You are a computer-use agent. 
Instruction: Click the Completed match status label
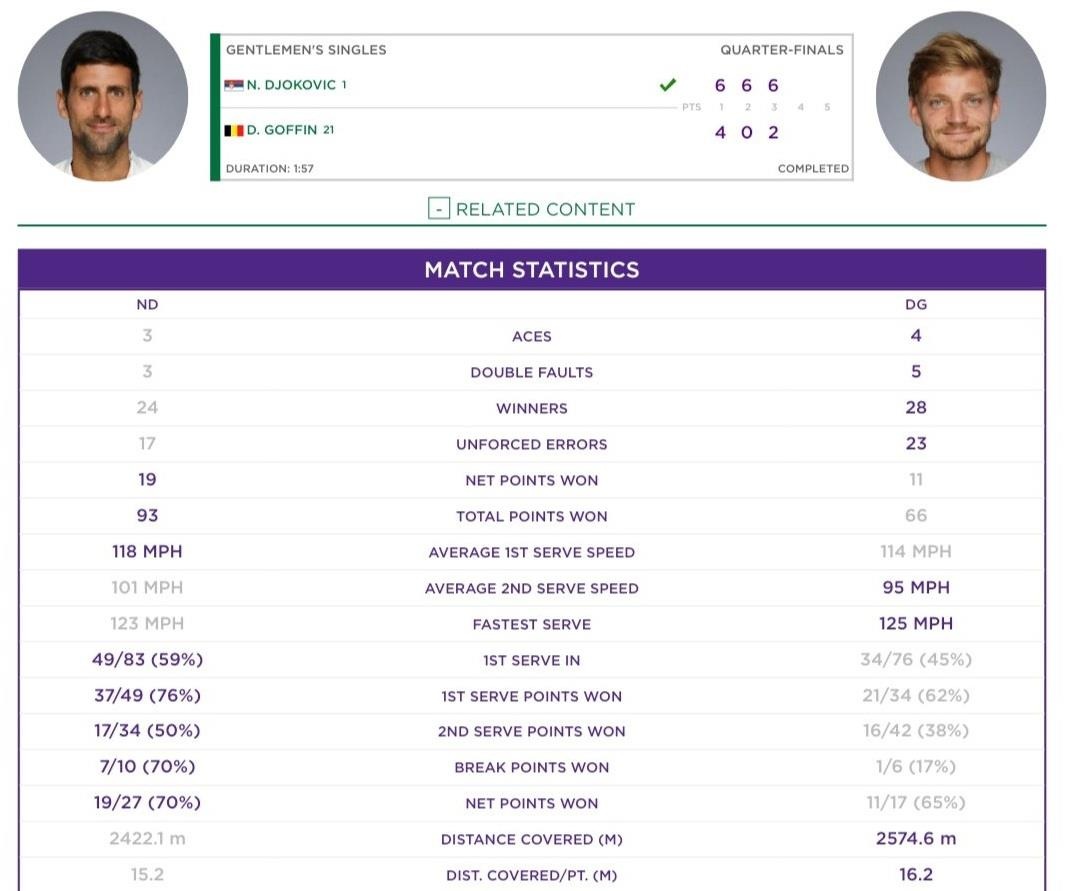click(813, 169)
